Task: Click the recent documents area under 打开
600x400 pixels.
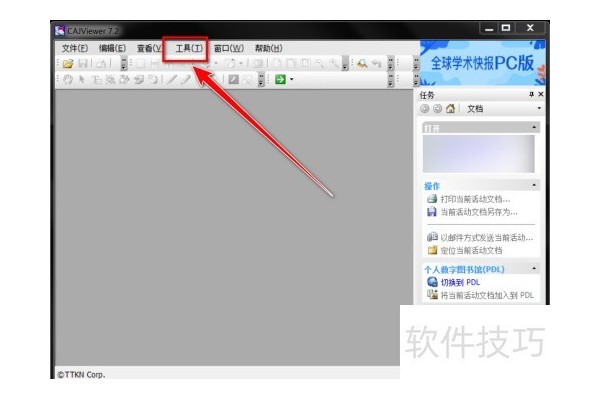Action: (478, 153)
